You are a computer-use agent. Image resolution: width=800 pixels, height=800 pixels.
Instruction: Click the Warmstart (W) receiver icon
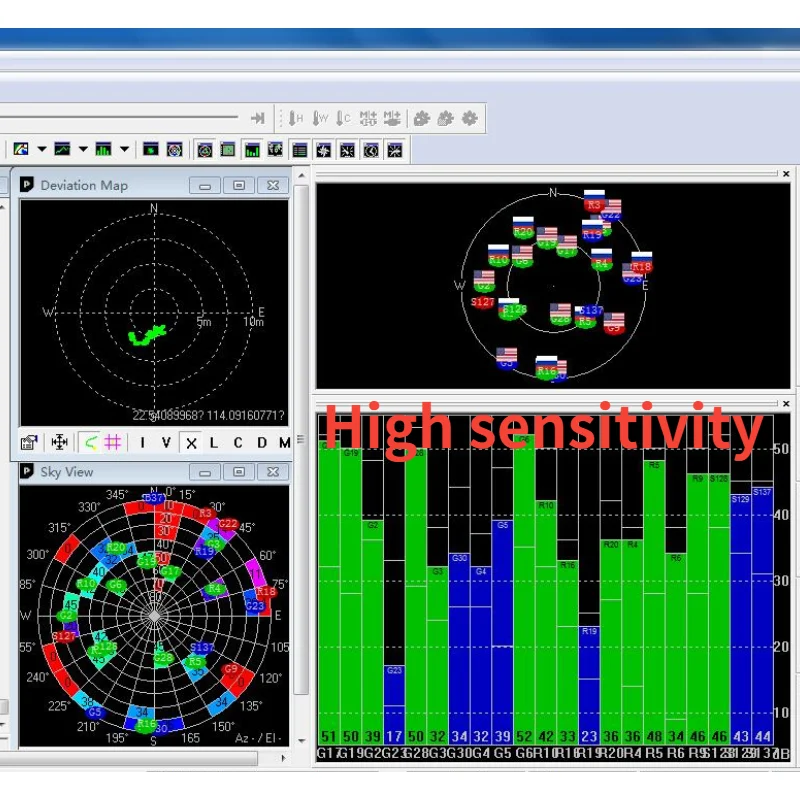click(320, 119)
